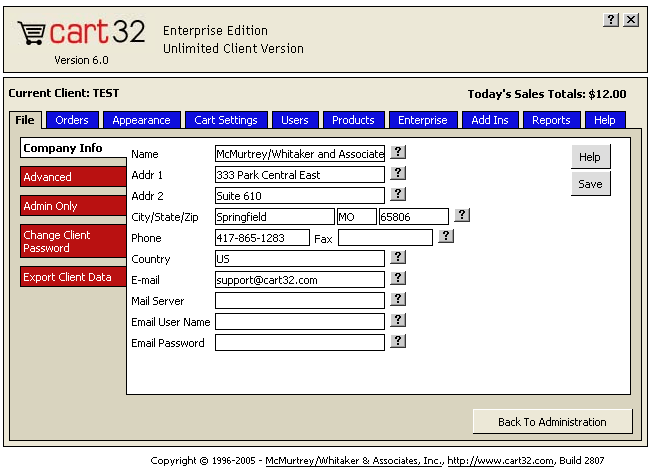Click the Help button on the right
This screenshot has height=471, width=651.
click(x=590, y=157)
